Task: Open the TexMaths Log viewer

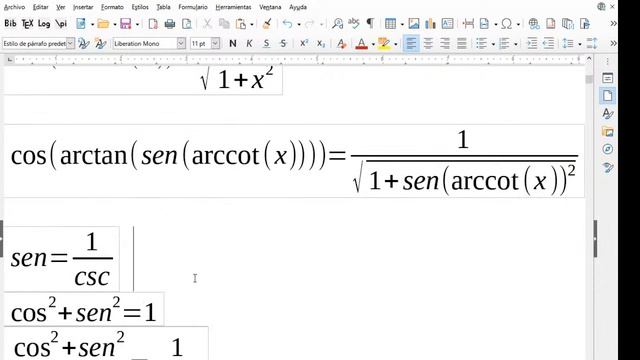Action: (44, 24)
